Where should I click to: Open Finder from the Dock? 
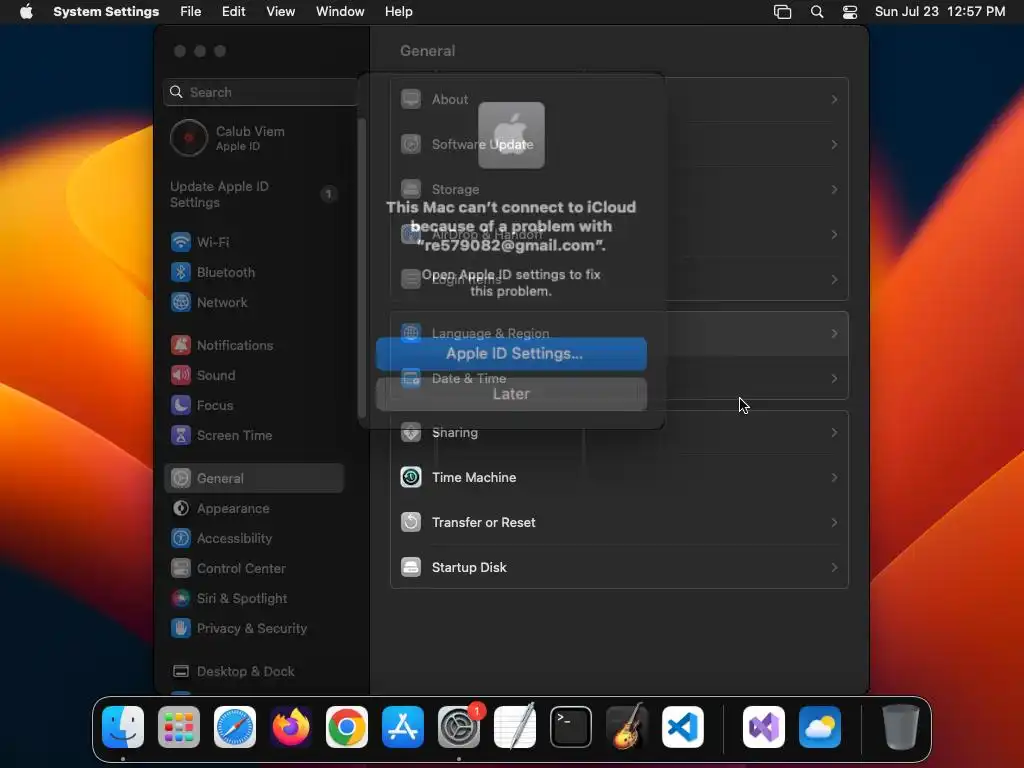click(x=123, y=727)
